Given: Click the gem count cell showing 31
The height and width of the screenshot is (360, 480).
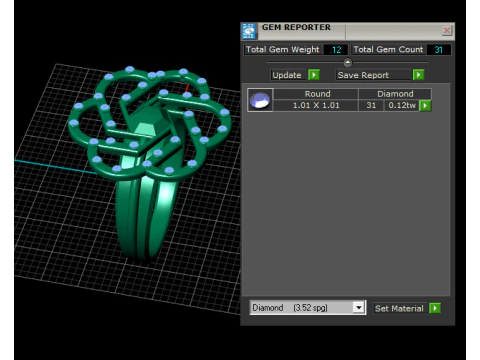Looking at the screenshot, I should click(371, 105).
